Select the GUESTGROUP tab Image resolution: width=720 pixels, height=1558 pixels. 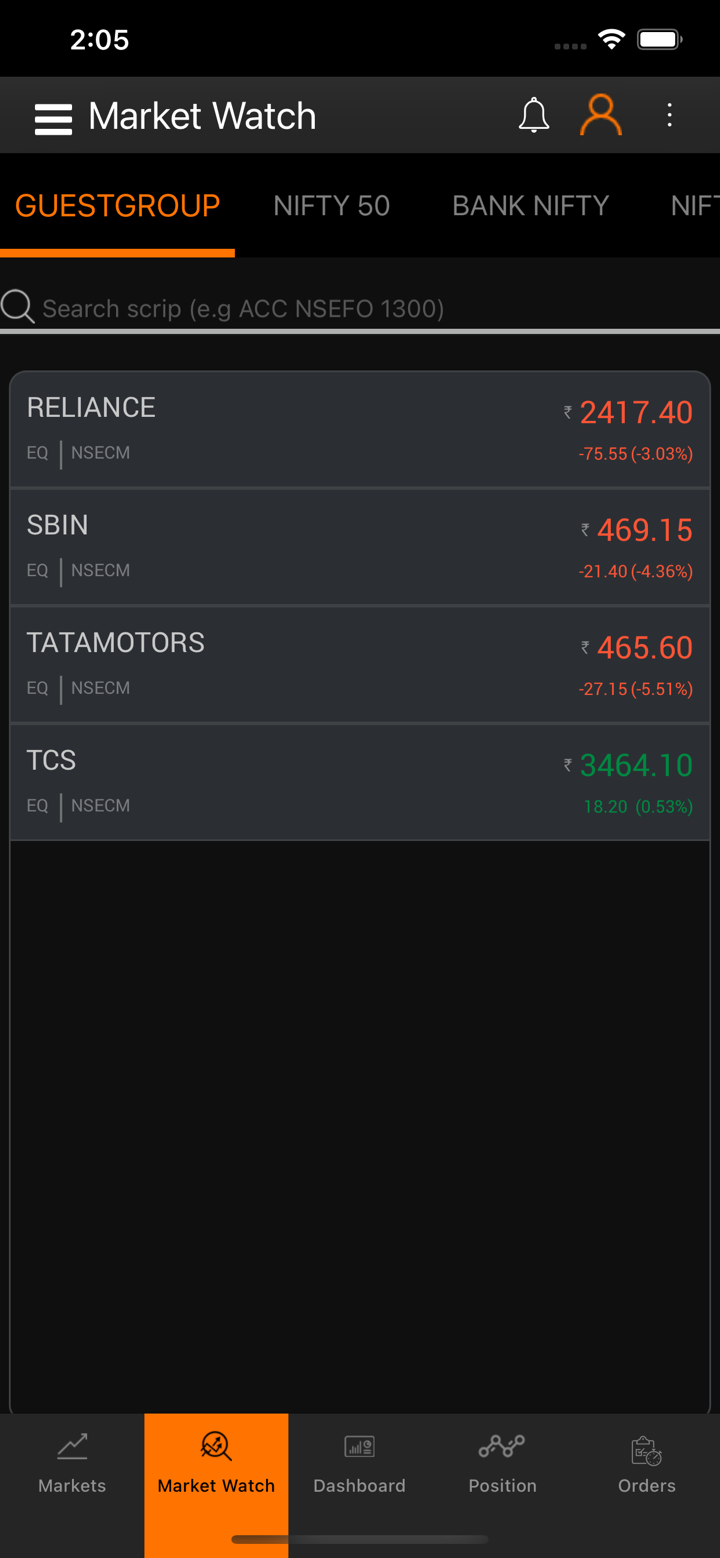[x=117, y=206]
